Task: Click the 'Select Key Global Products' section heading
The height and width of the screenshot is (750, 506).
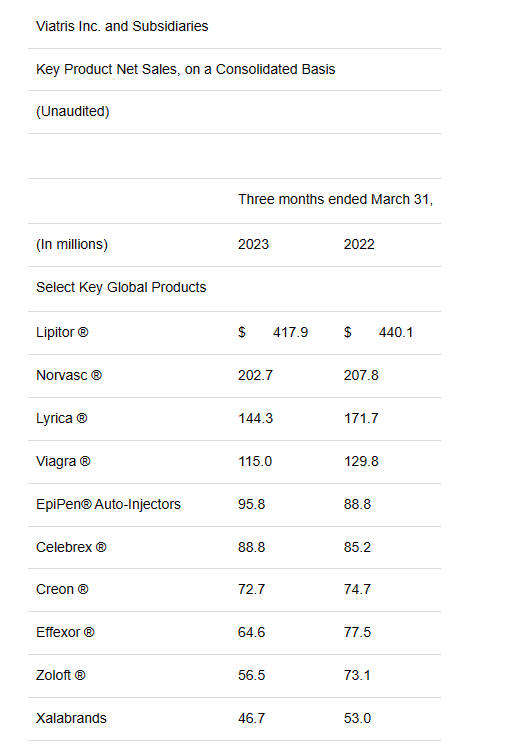Action: coord(121,287)
